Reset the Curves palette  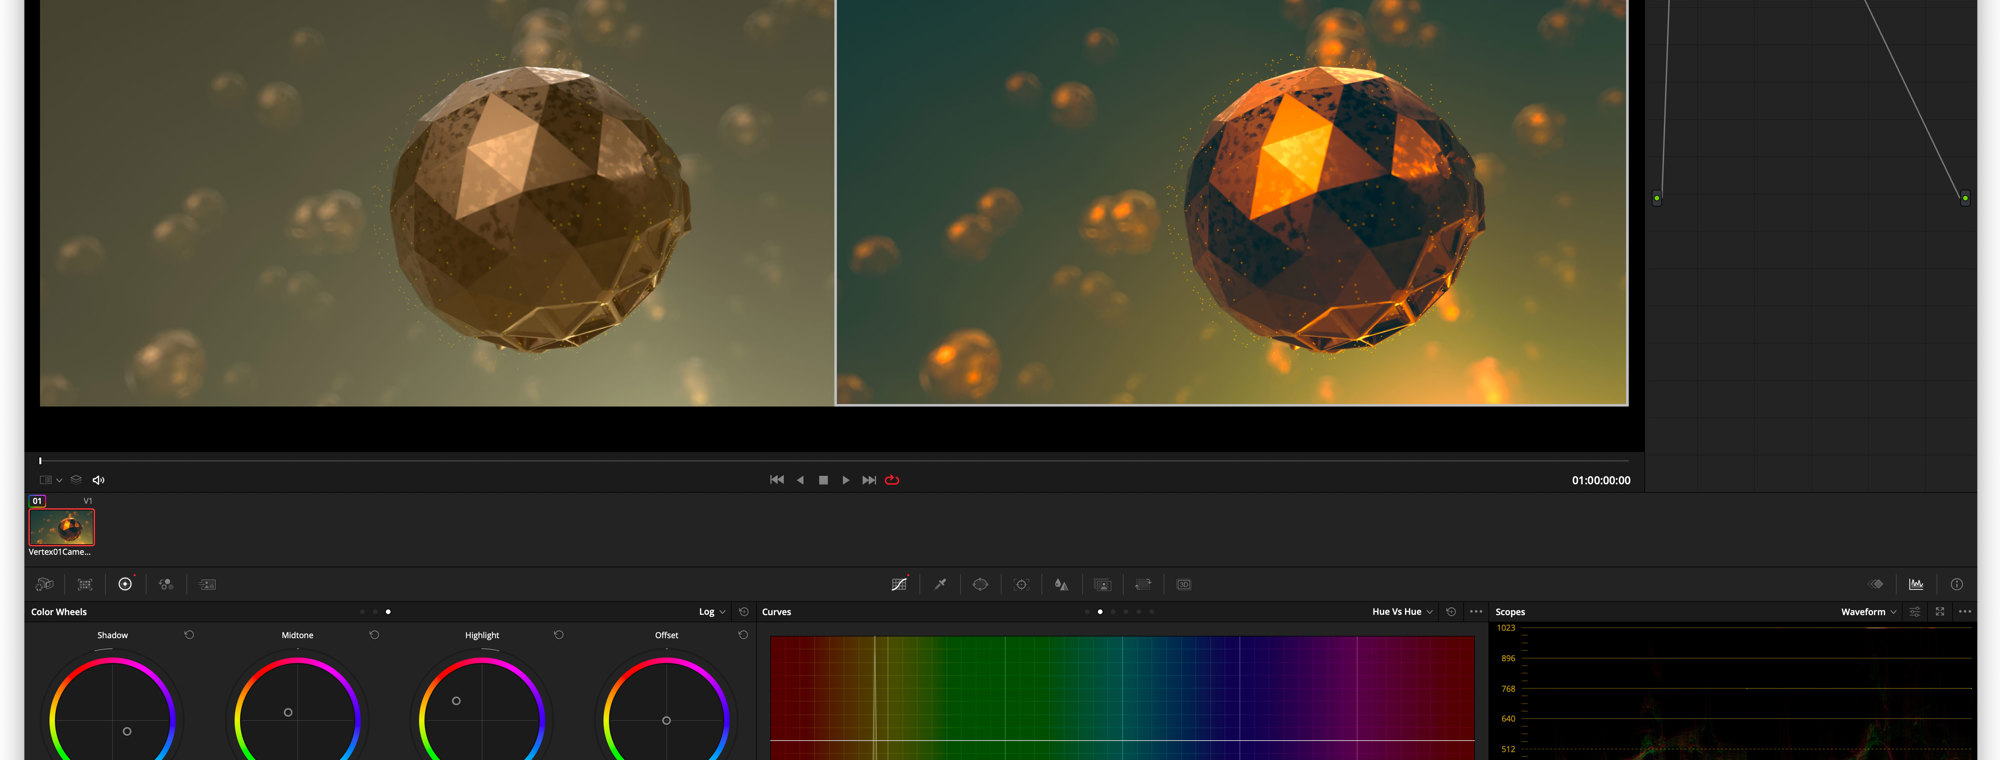(1451, 612)
